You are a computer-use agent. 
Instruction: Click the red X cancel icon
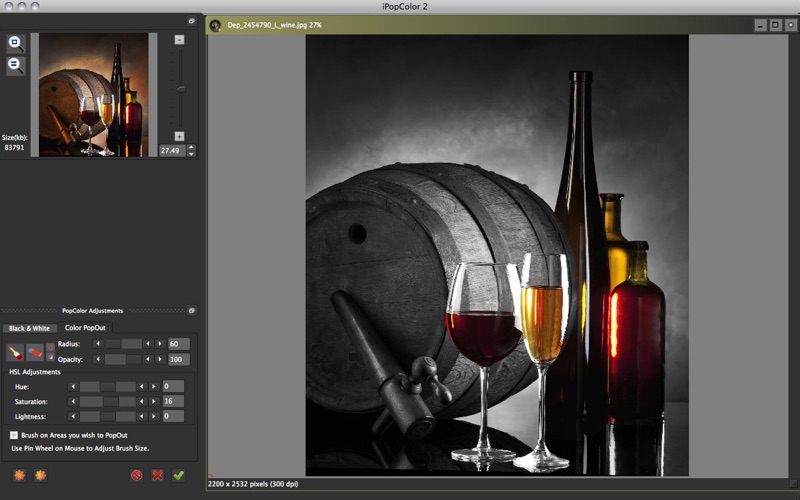point(157,475)
